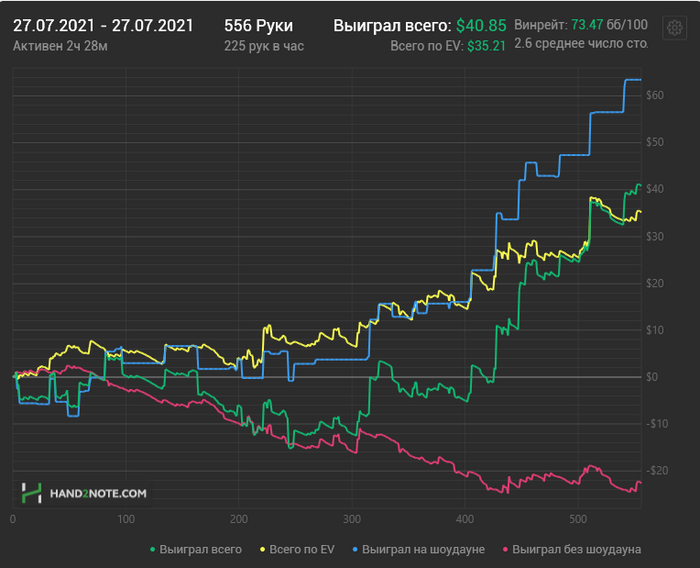Click the total won value $40.85
700x568 pixels.
click(x=481, y=25)
